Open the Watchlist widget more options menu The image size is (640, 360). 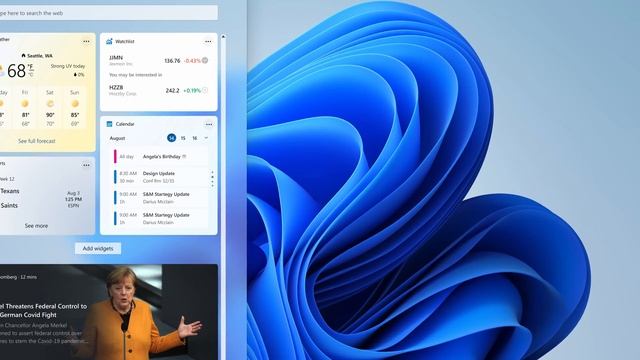tap(208, 42)
